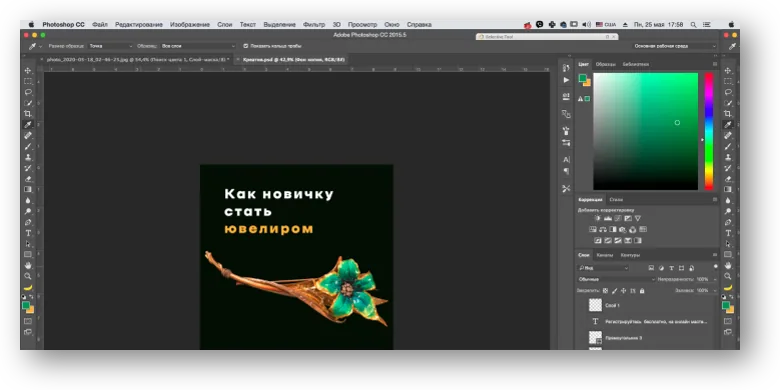
Task: Select the Clone Stamp tool in left toolbar
Action: tap(28, 157)
